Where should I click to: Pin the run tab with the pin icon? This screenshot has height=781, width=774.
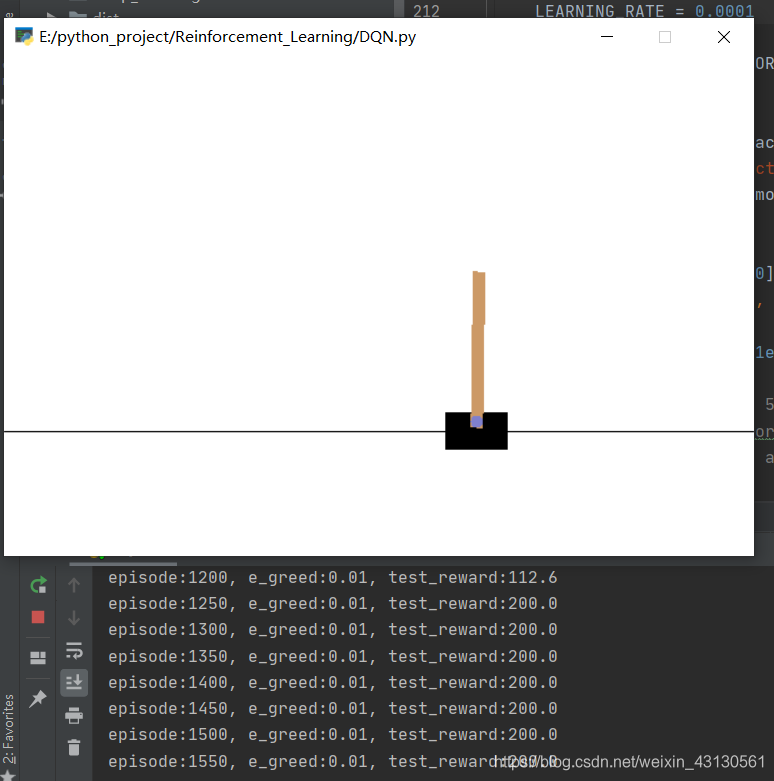(38, 698)
